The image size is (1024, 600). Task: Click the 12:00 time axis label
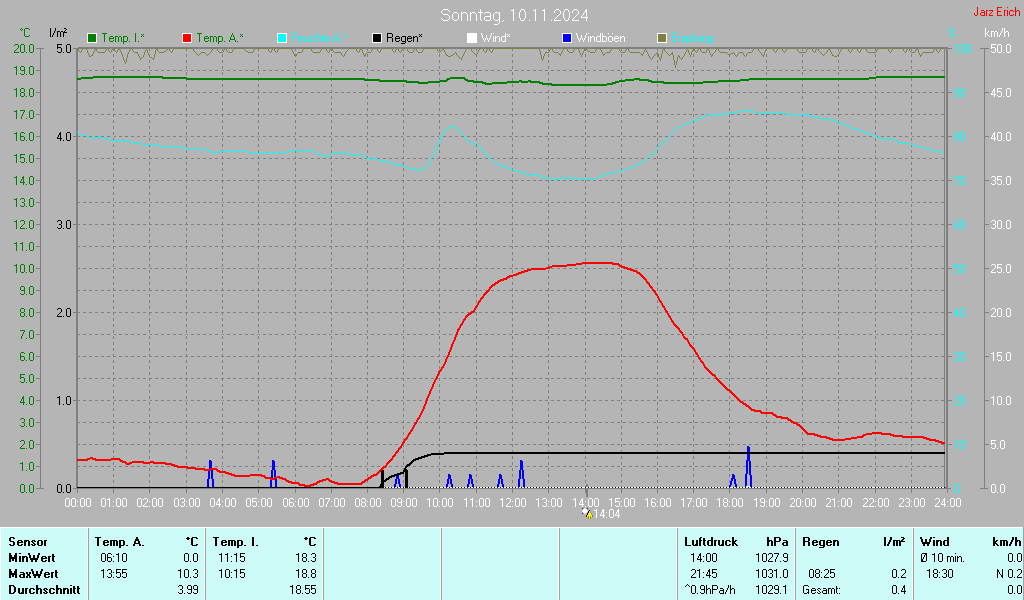513,502
